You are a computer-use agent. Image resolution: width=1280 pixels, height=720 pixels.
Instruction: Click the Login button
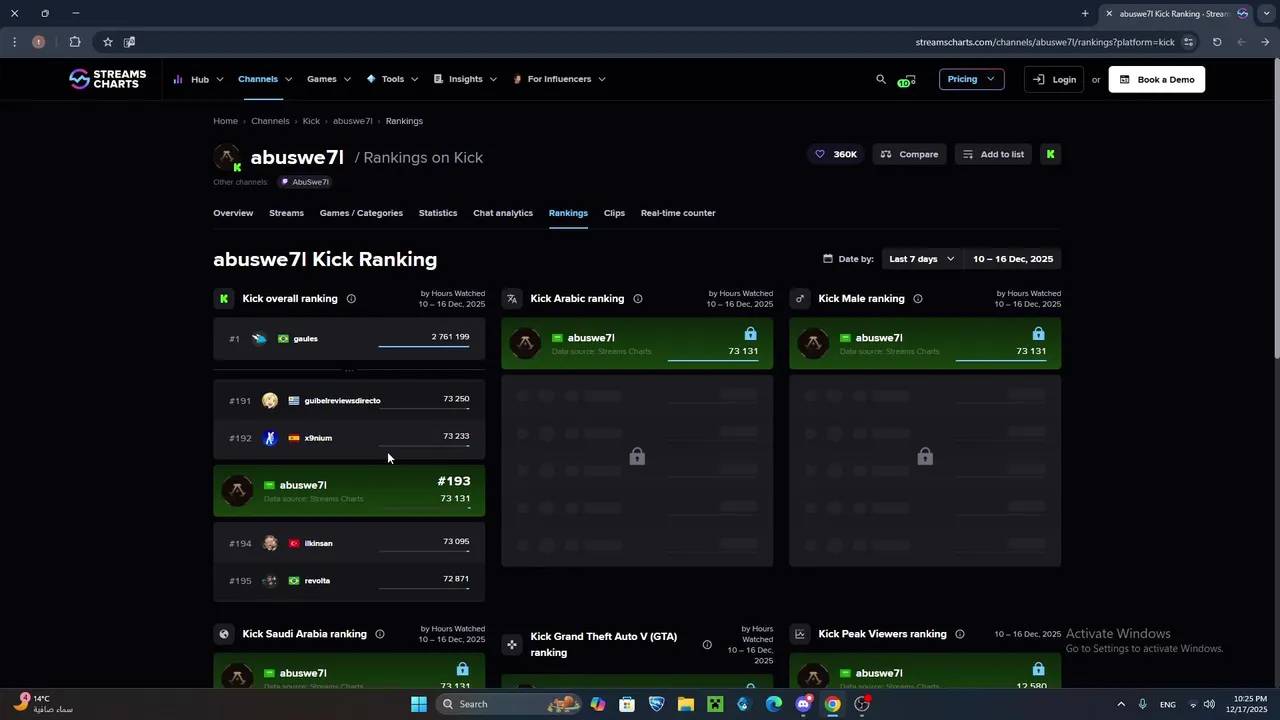coord(1054,79)
